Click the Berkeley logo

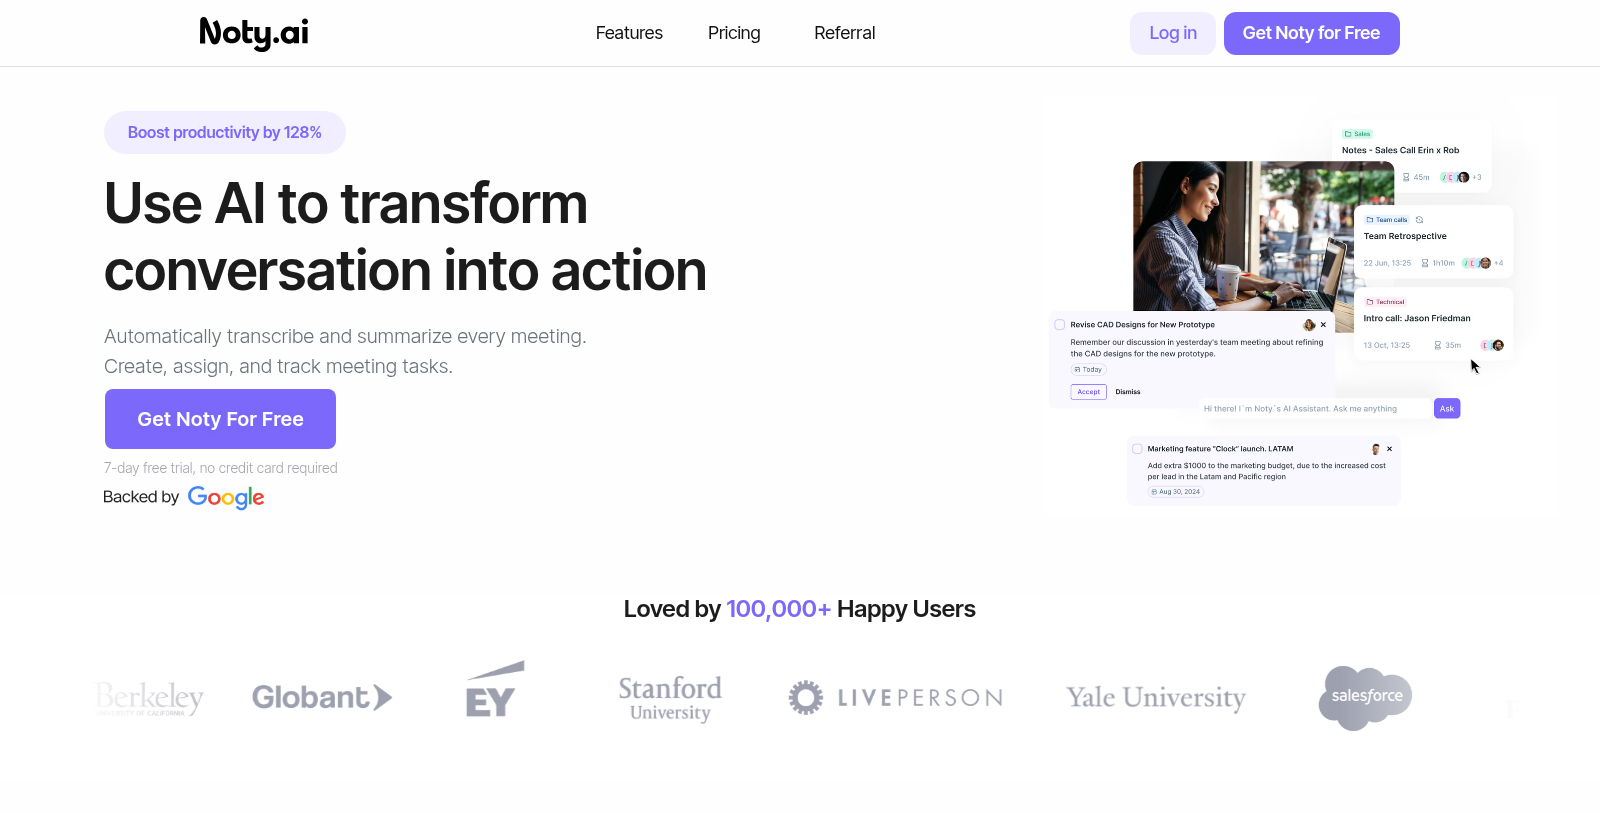click(x=150, y=698)
